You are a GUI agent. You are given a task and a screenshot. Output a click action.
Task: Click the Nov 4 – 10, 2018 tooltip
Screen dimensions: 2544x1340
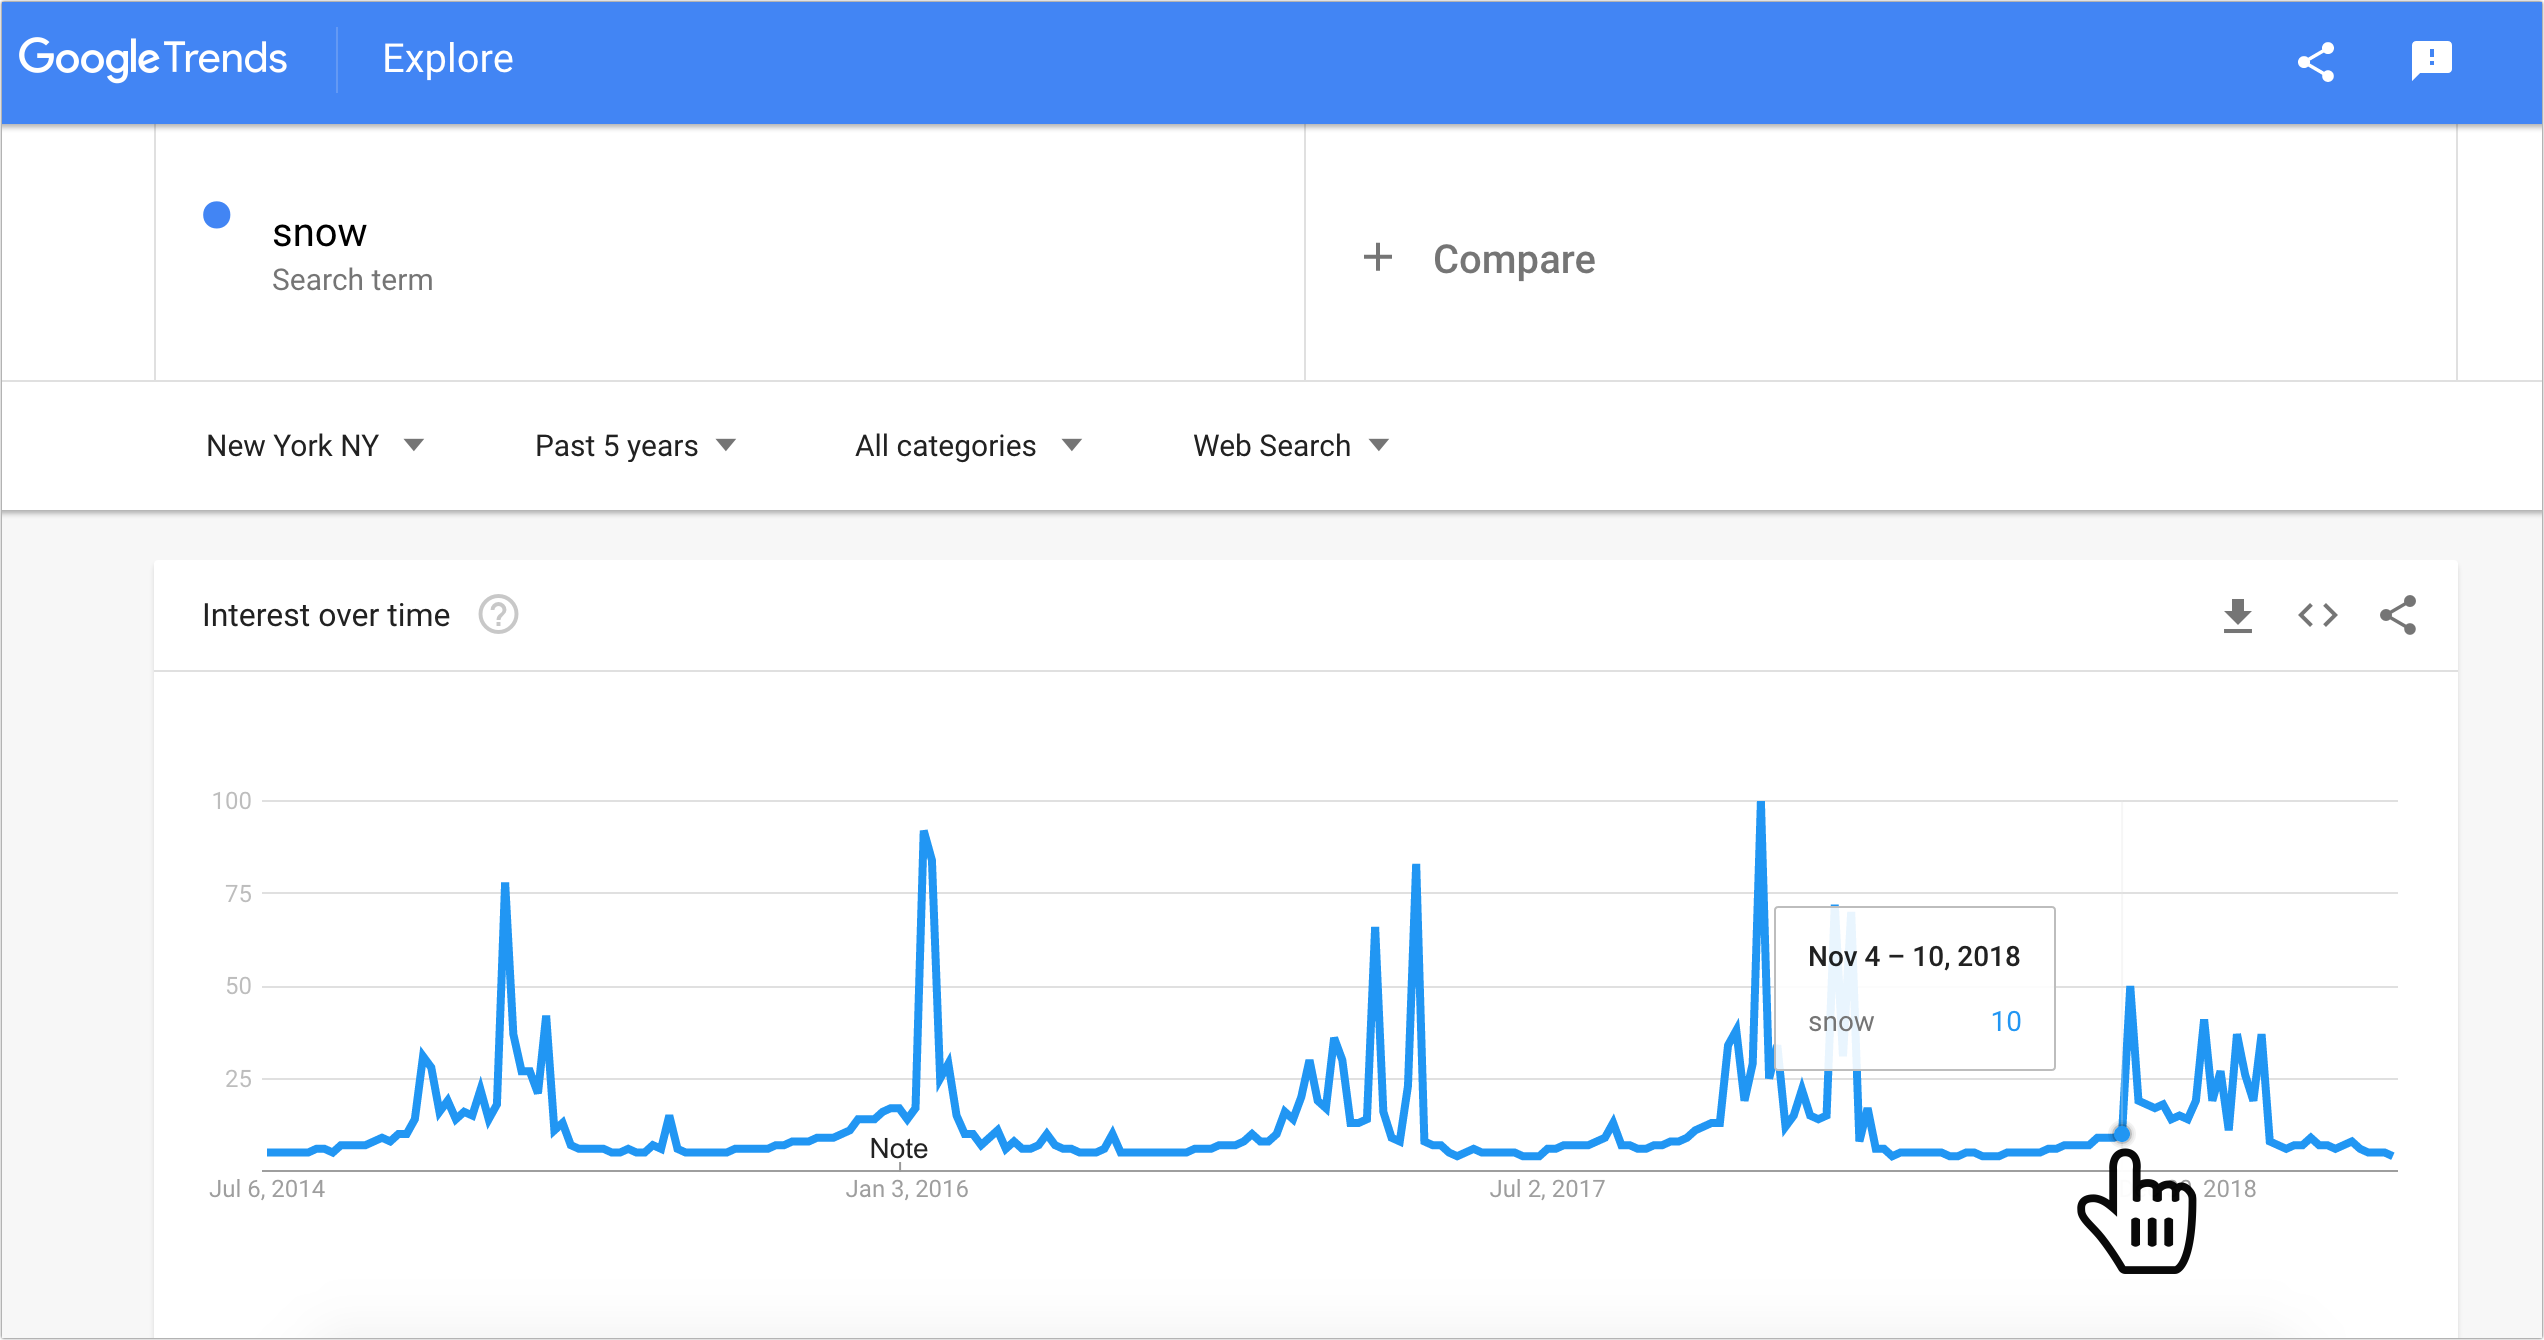[1914, 988]
